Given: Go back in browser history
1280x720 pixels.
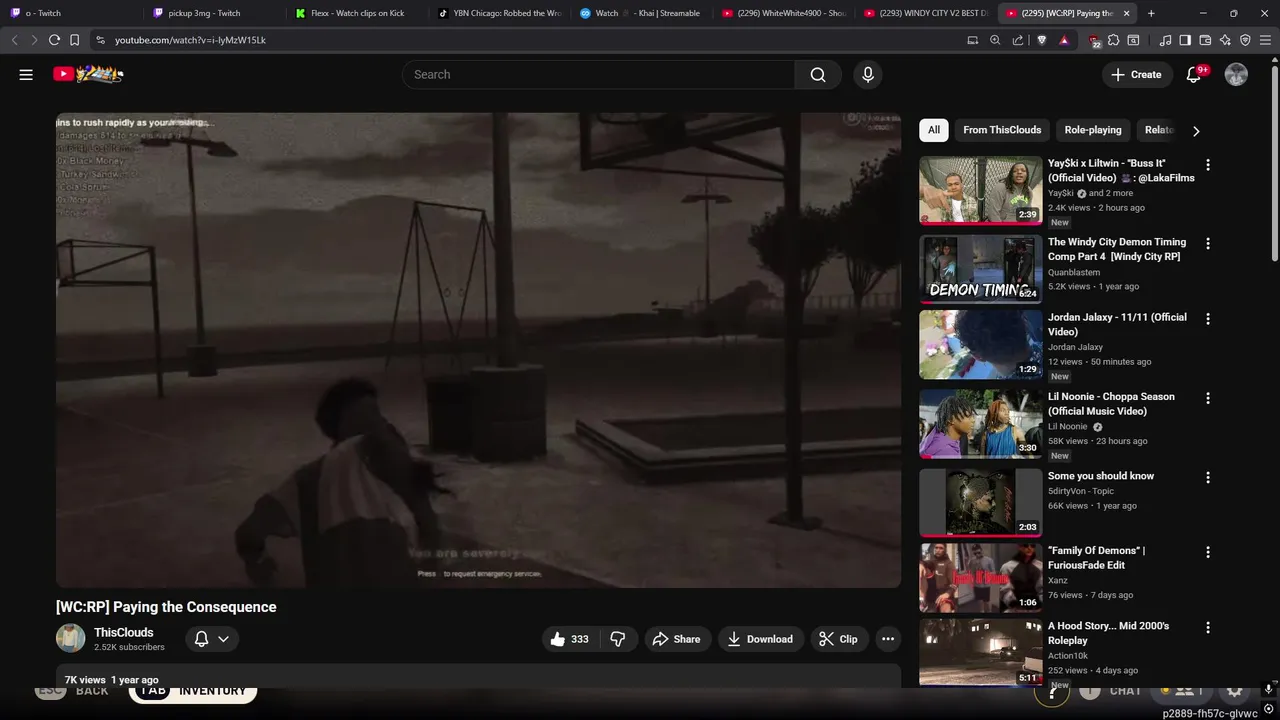Looking at the screenshot, I should tap(14, 40).
